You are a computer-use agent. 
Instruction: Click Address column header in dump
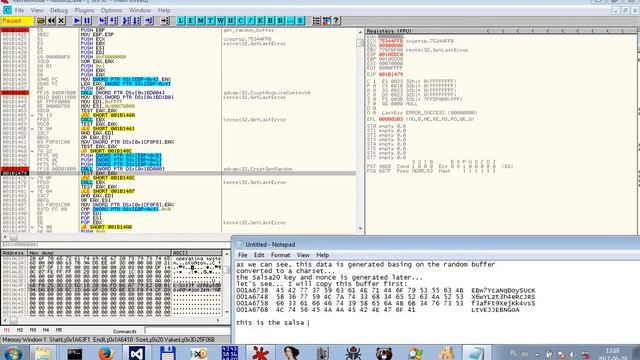point(14,253)
